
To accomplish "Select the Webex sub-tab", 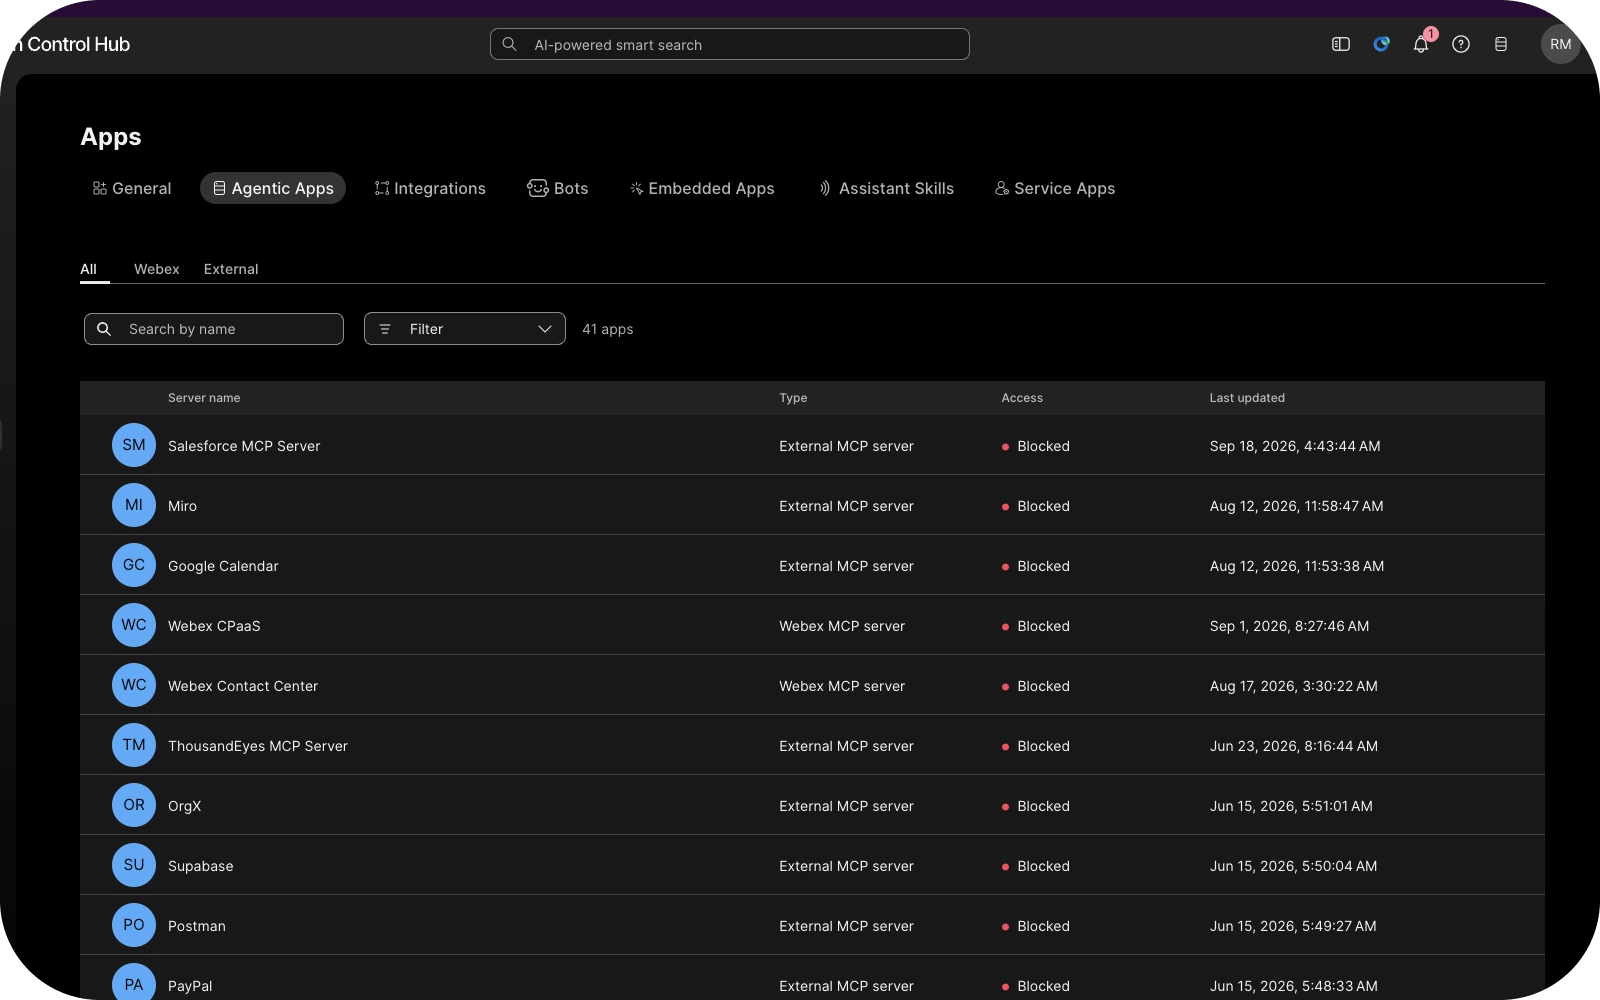I will point(157,269).
